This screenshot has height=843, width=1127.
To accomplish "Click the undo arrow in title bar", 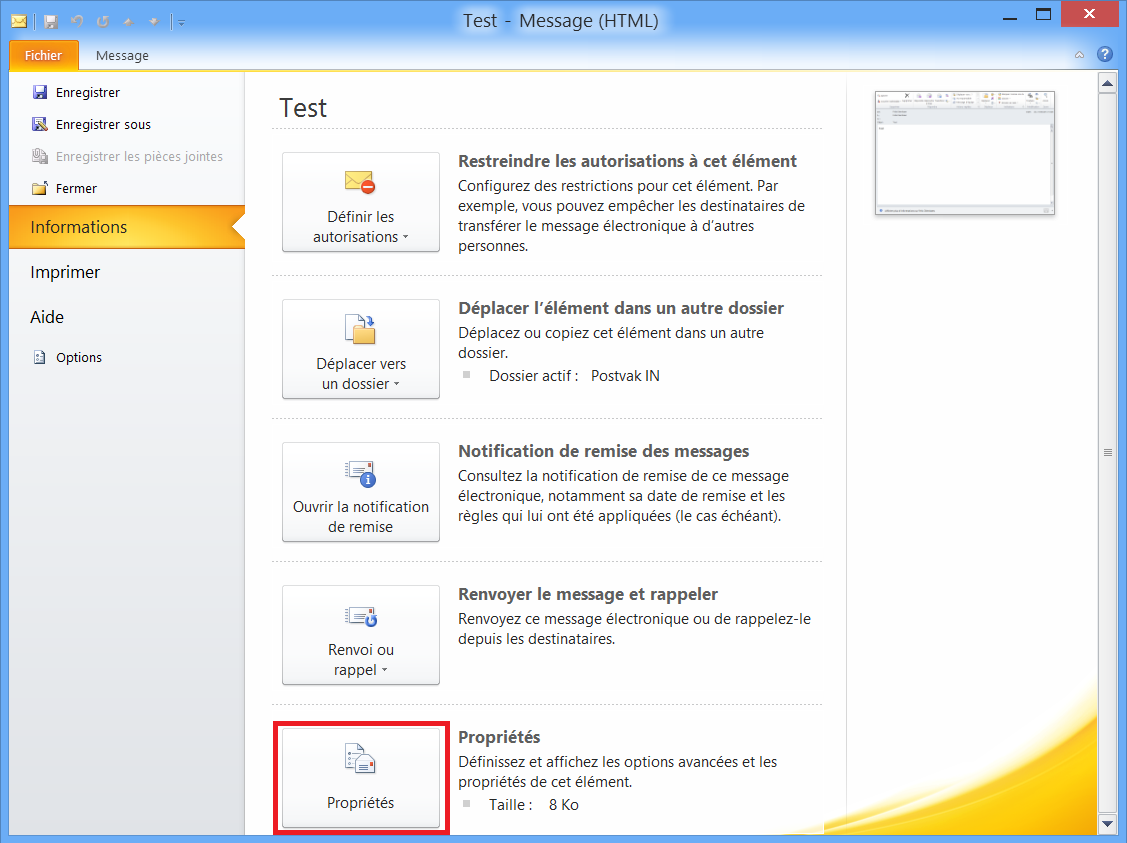I will click(x=77, y=21).
